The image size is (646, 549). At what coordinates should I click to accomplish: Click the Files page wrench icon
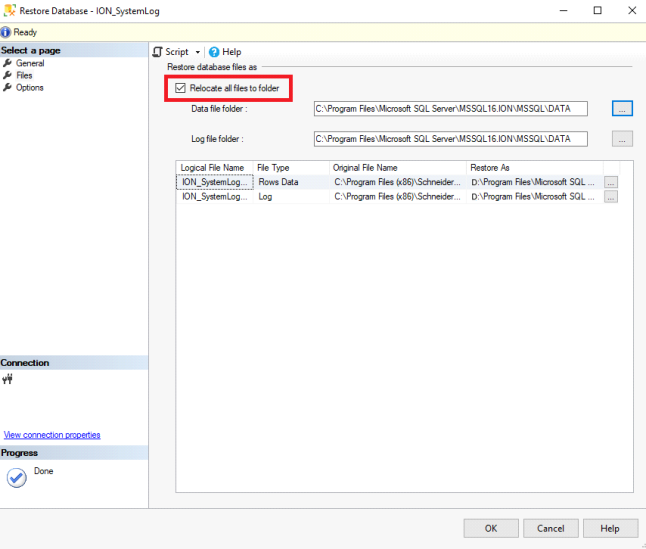point(7,75)
